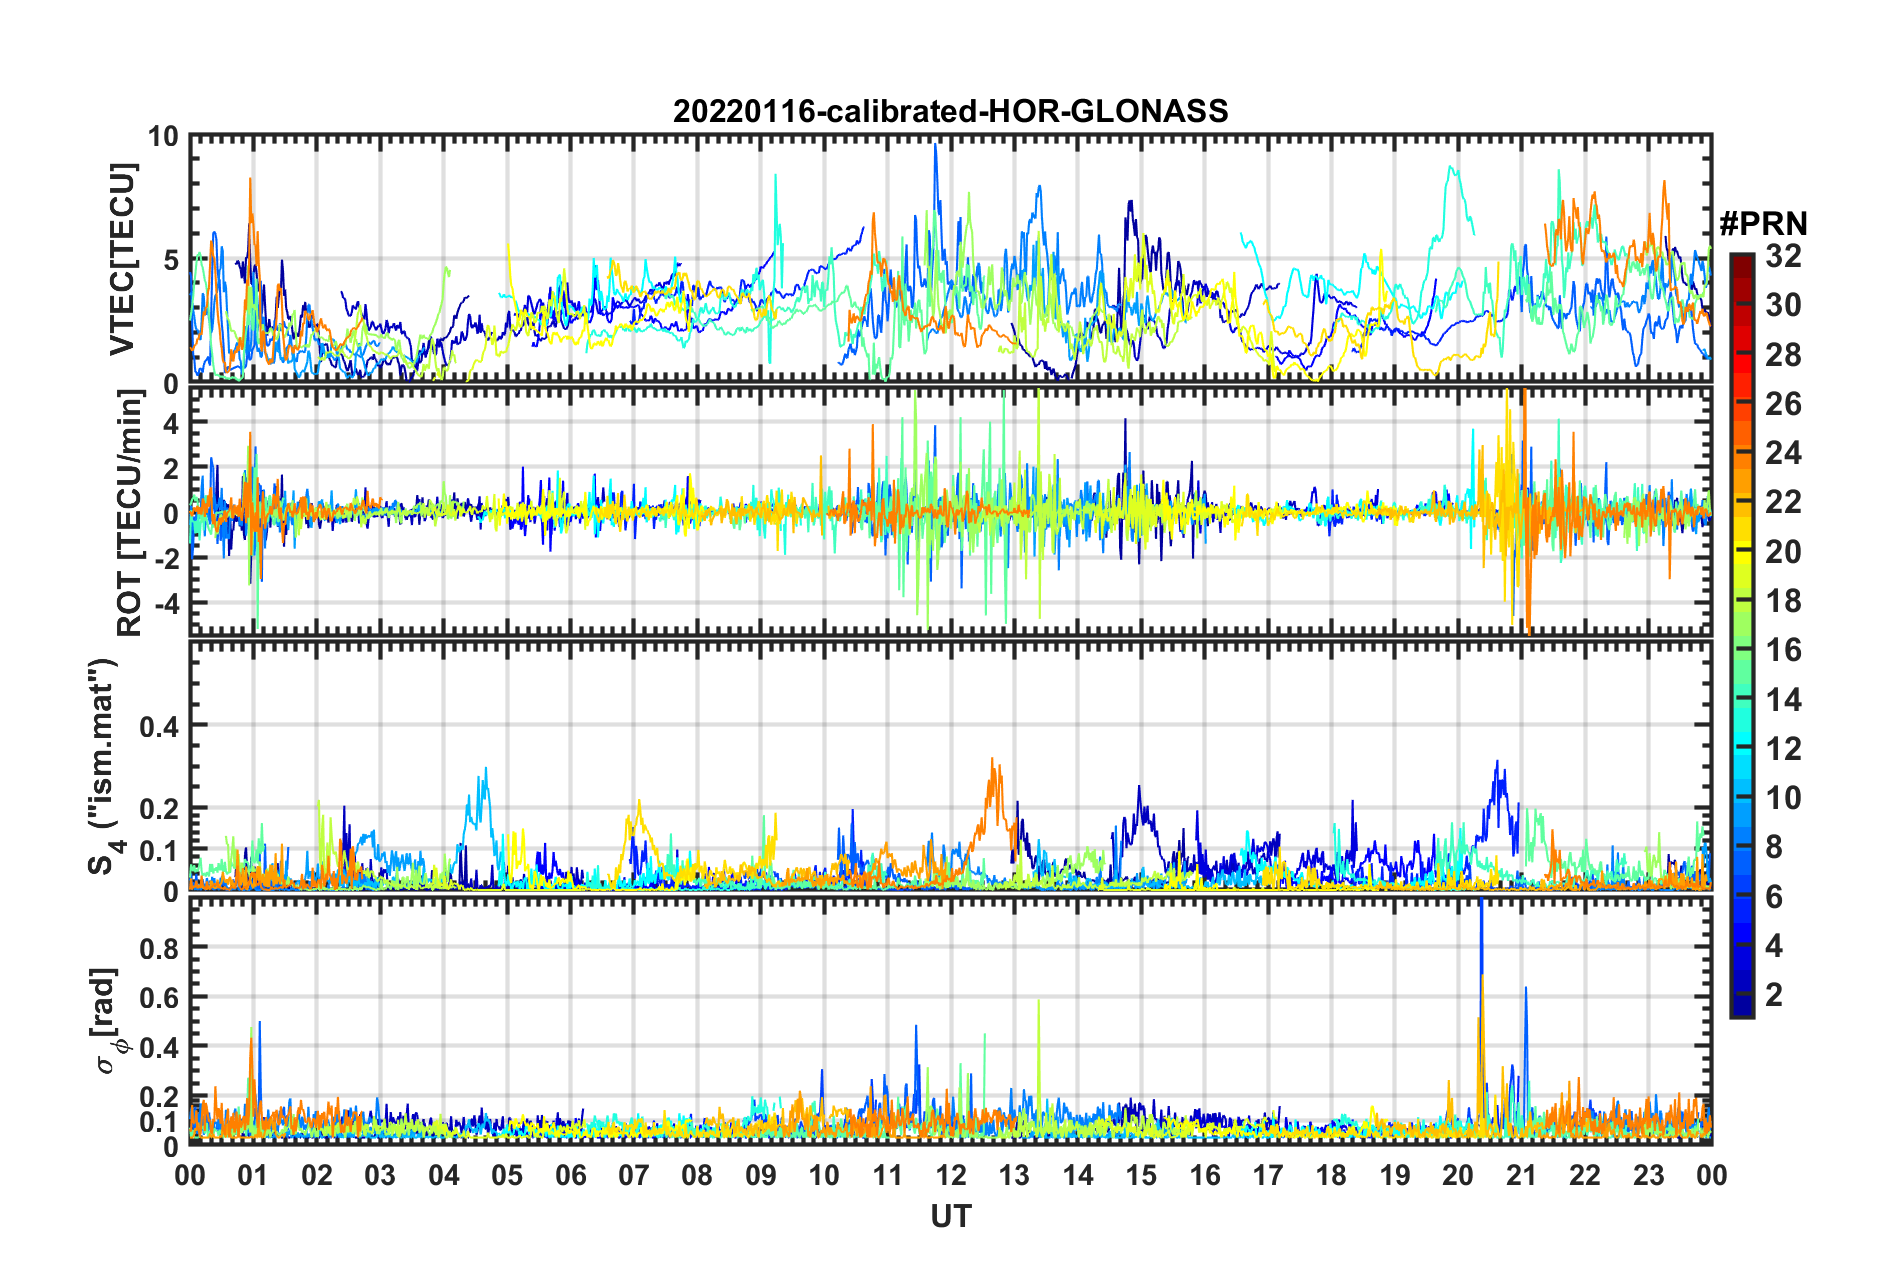Select colorbar tick label 30
The height and width of the screenshot is (1272, 1902).
1783,305
